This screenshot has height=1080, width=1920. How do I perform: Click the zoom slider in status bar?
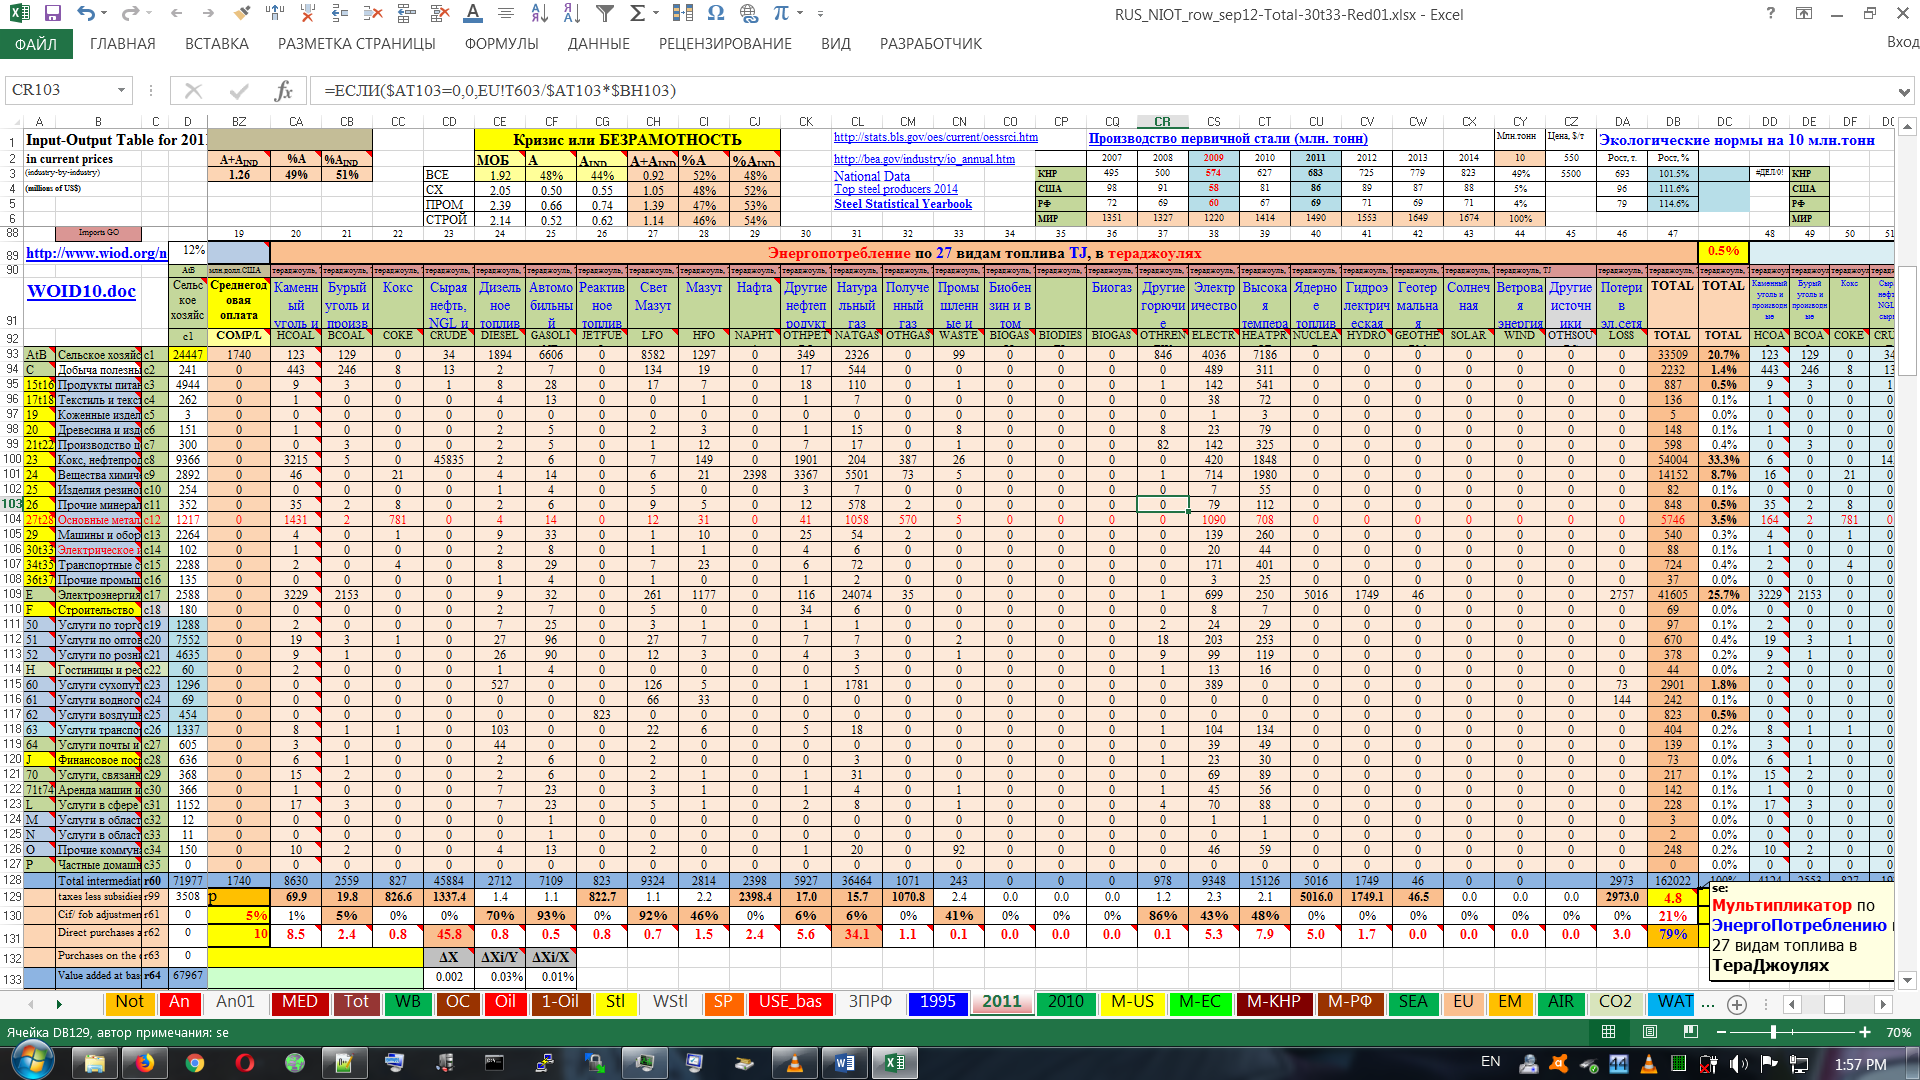(1773, 1032)
